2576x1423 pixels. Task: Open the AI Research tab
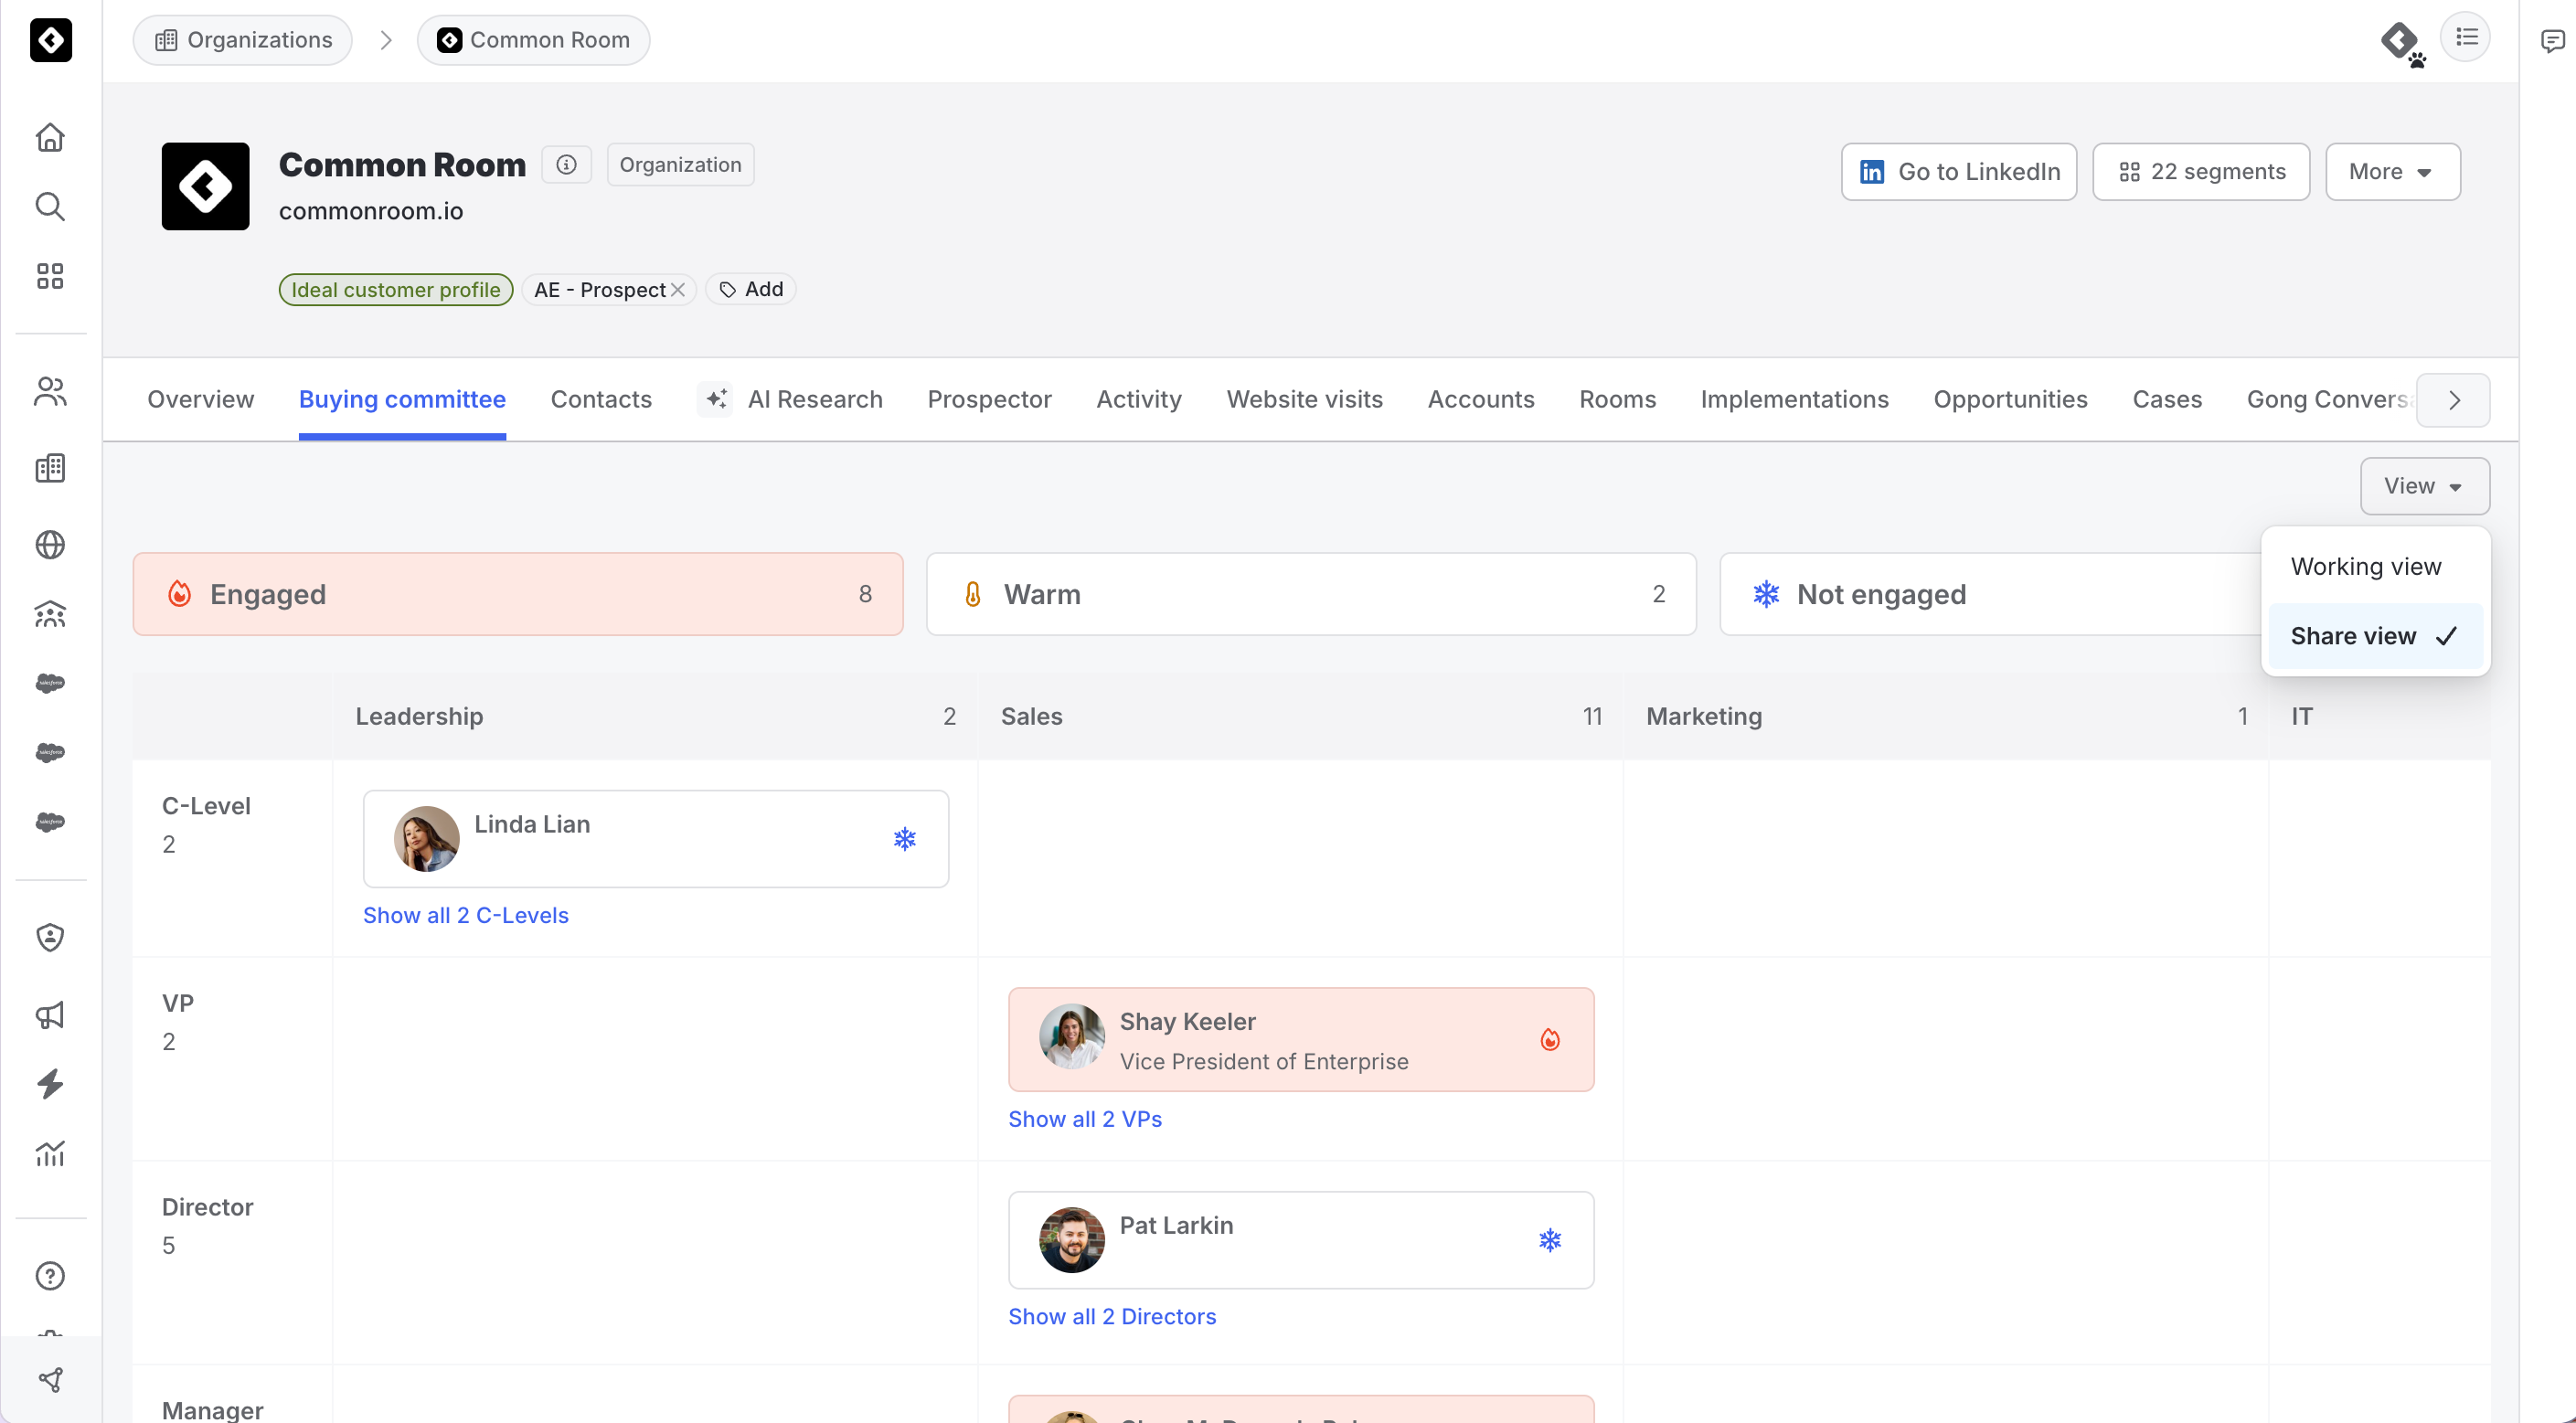click(x=790, y=399)
